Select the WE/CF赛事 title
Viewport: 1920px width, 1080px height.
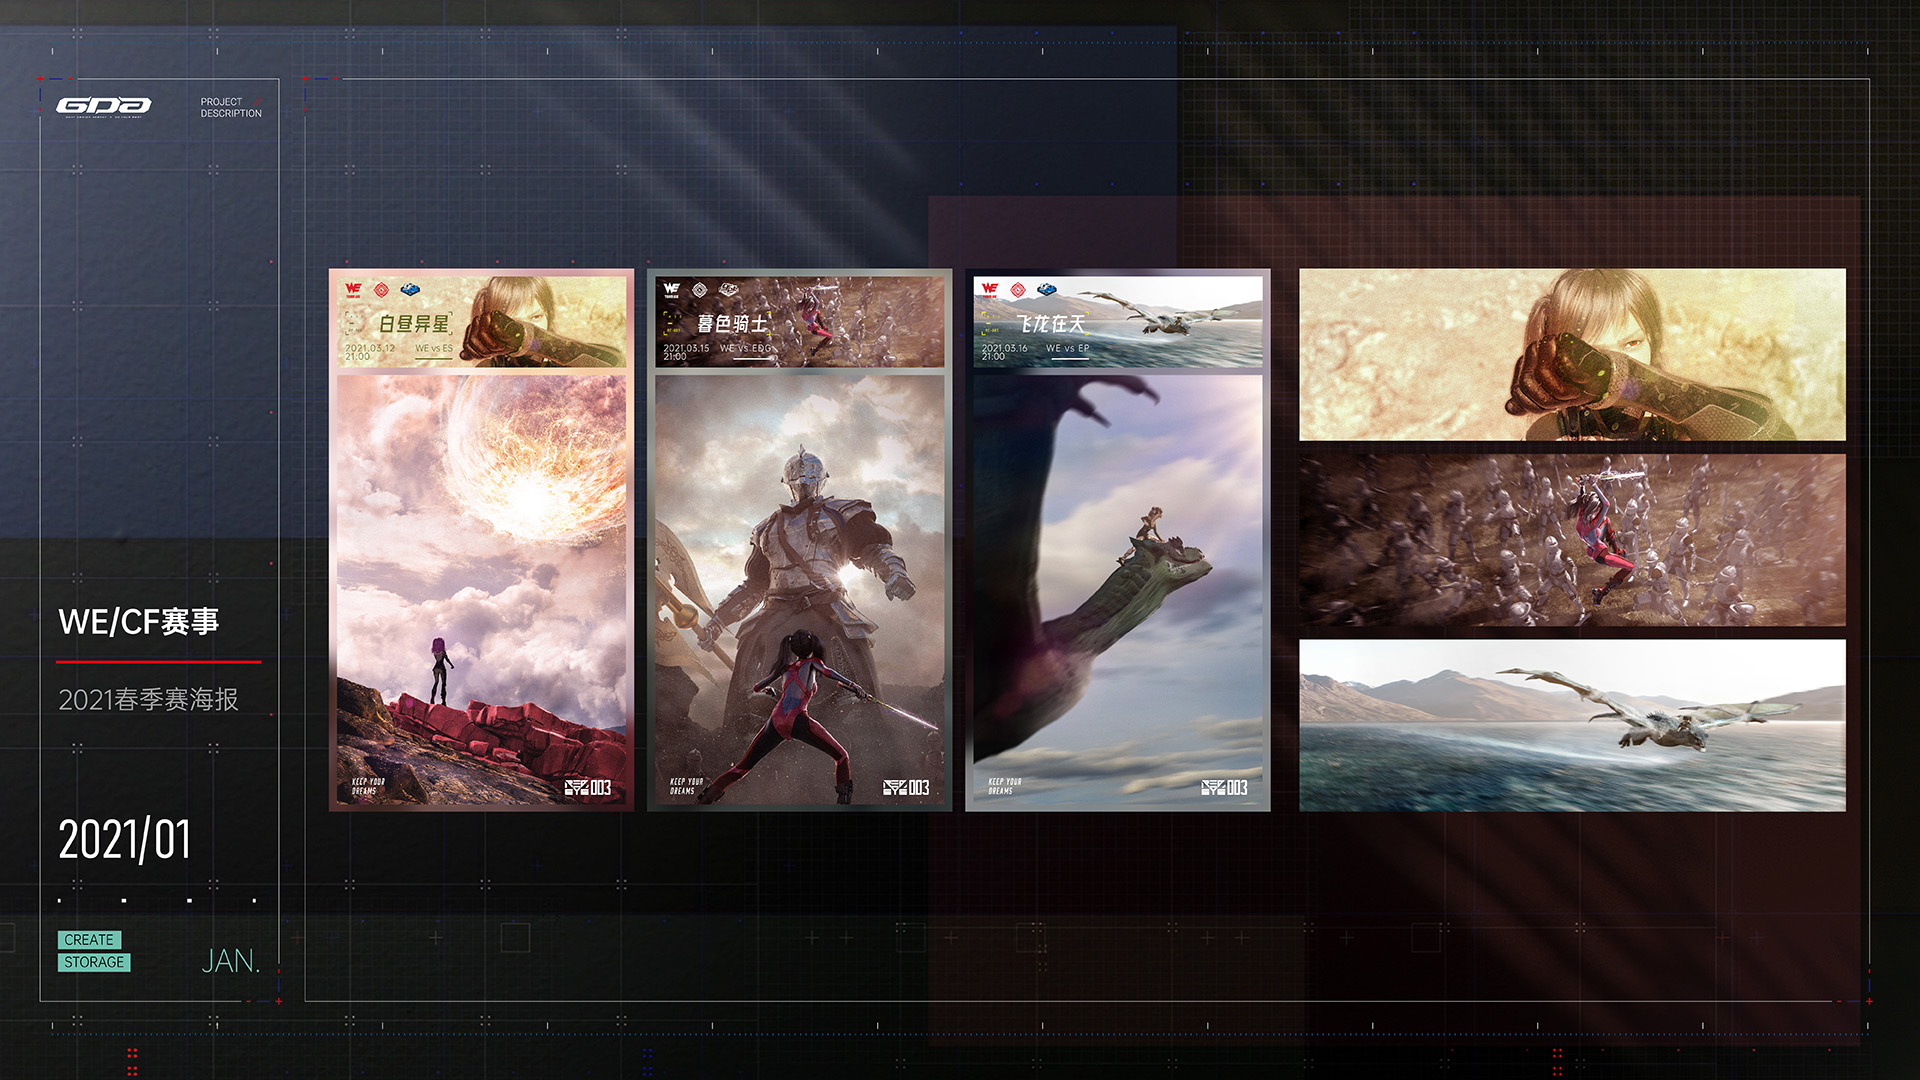tap(138, 622)
